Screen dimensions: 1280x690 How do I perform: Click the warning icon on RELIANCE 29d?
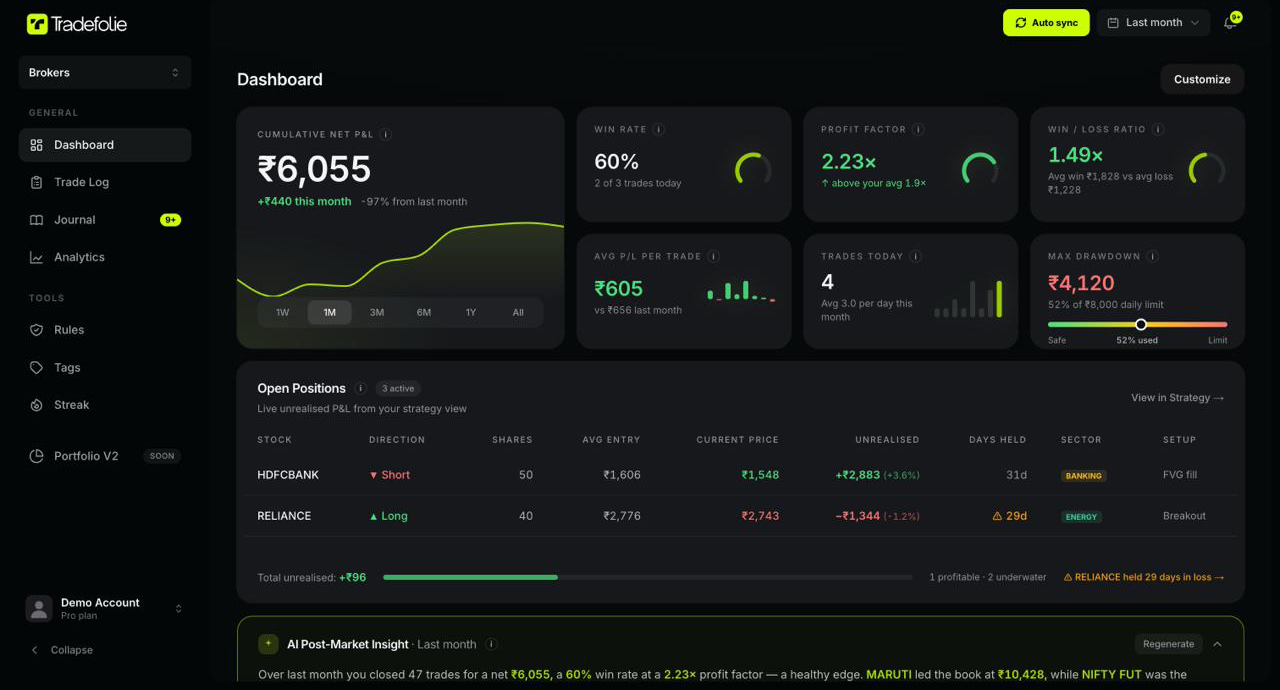tap(997, 516)
